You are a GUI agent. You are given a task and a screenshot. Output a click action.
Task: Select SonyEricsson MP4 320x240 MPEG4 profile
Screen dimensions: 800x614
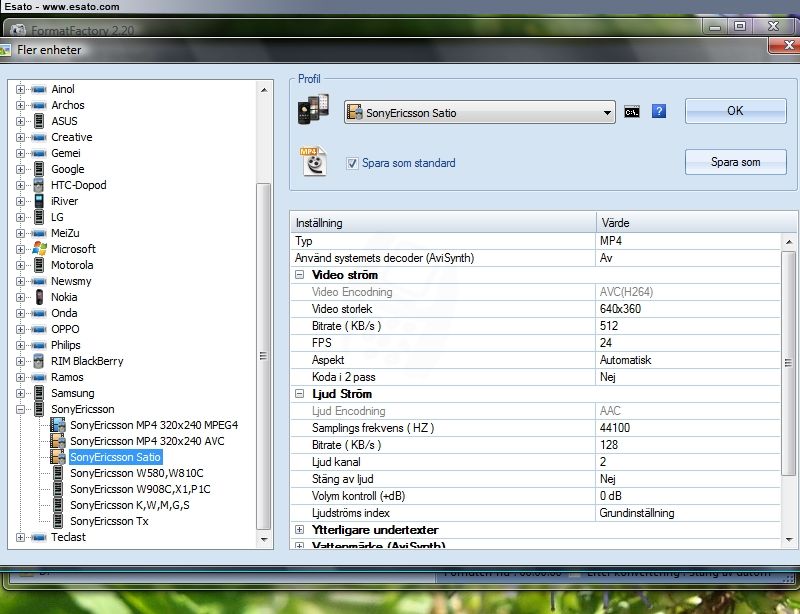point(154,425)
